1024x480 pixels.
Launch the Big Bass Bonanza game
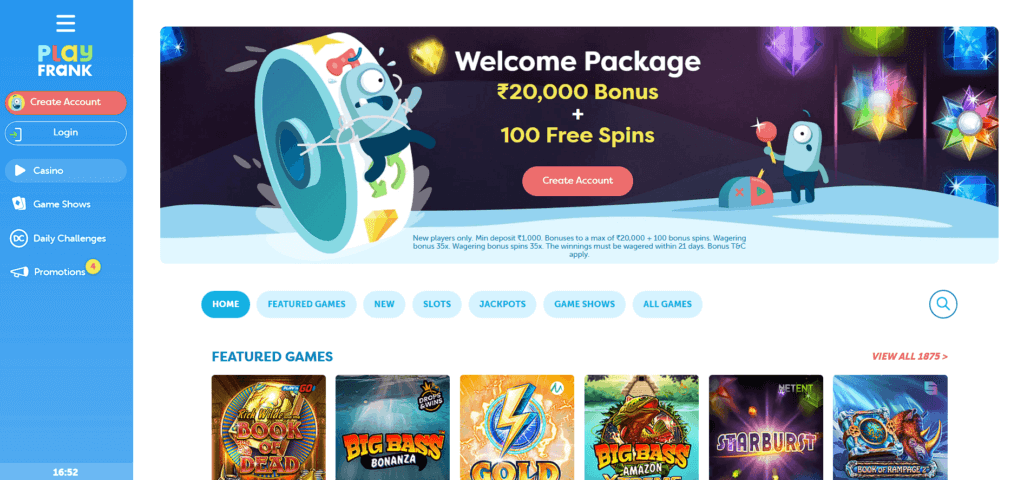(392, 427)
